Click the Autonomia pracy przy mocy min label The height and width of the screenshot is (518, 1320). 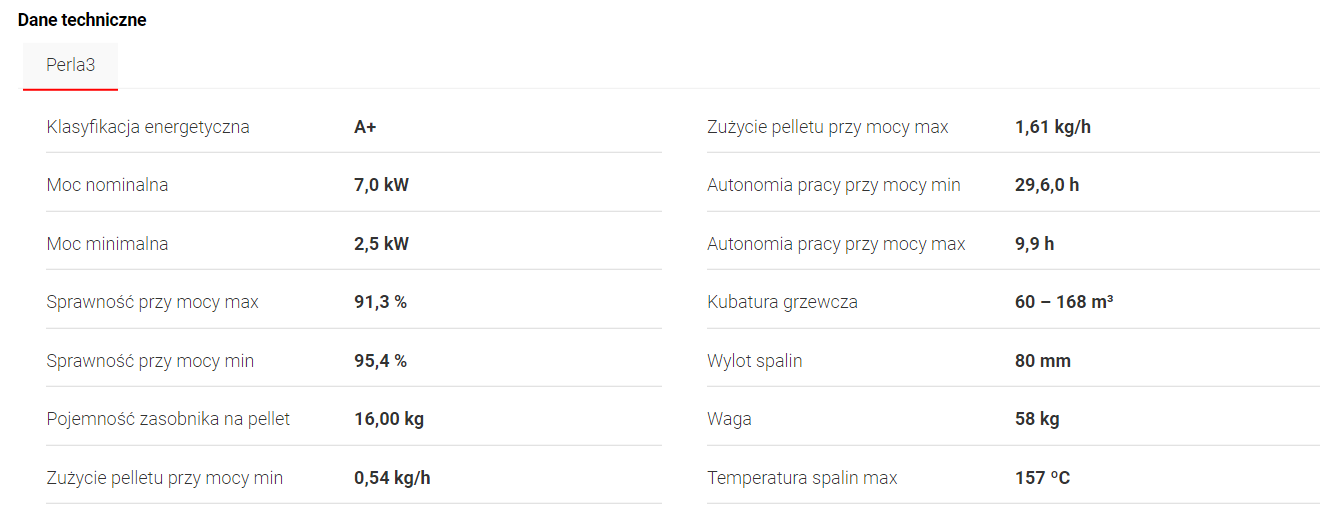click(834, 185)
